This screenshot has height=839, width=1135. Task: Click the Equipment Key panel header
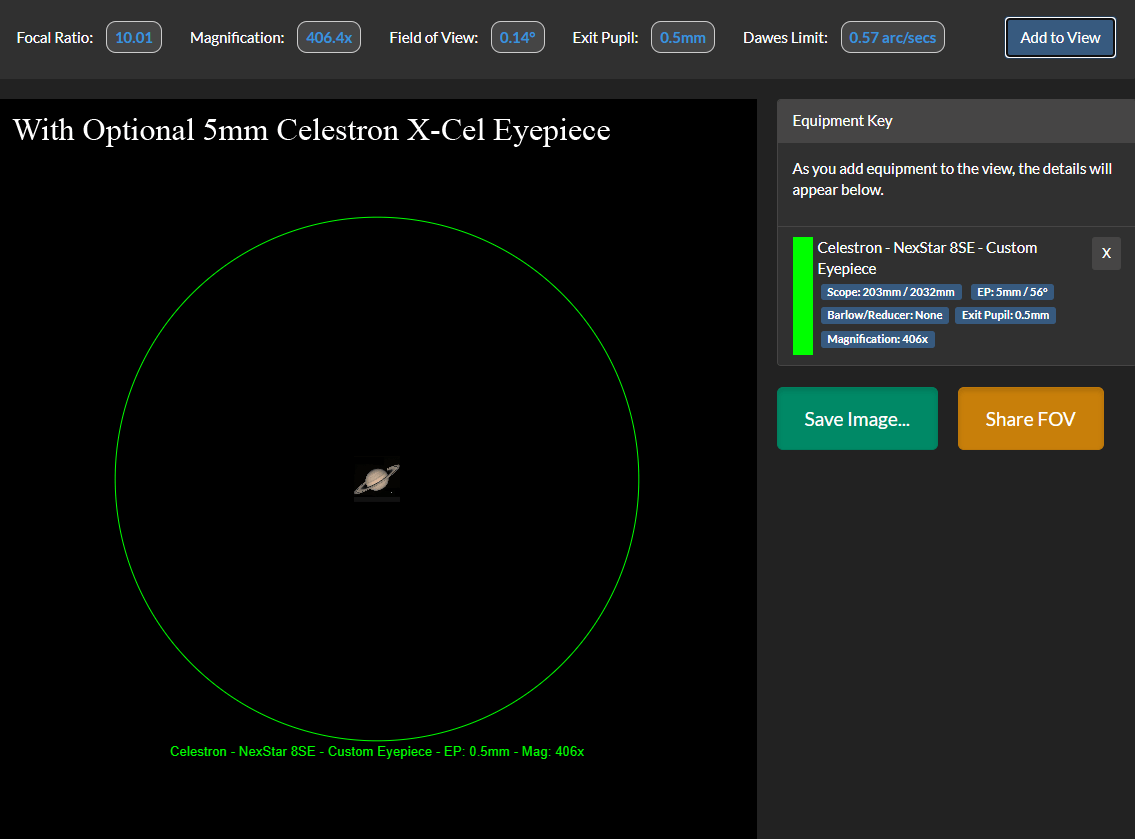pos(839,120)
